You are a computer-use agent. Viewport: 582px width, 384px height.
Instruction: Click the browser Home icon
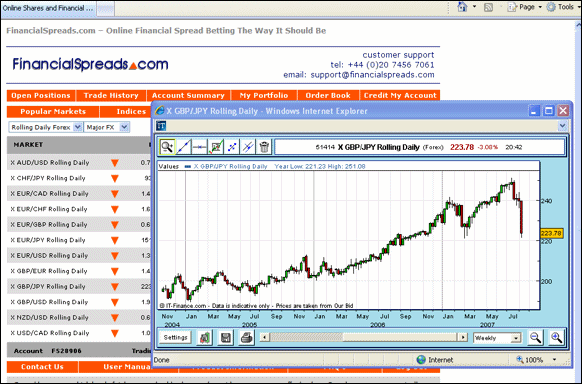[462, 7]
